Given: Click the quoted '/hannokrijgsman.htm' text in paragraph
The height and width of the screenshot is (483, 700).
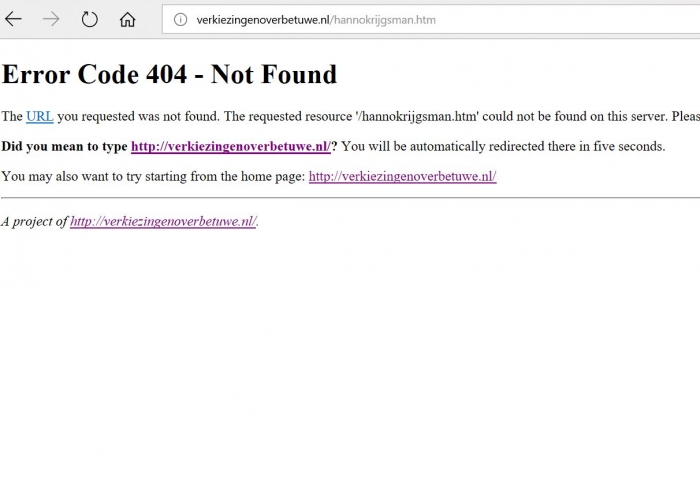Looking at the screenshot, I should click(417, 117).
